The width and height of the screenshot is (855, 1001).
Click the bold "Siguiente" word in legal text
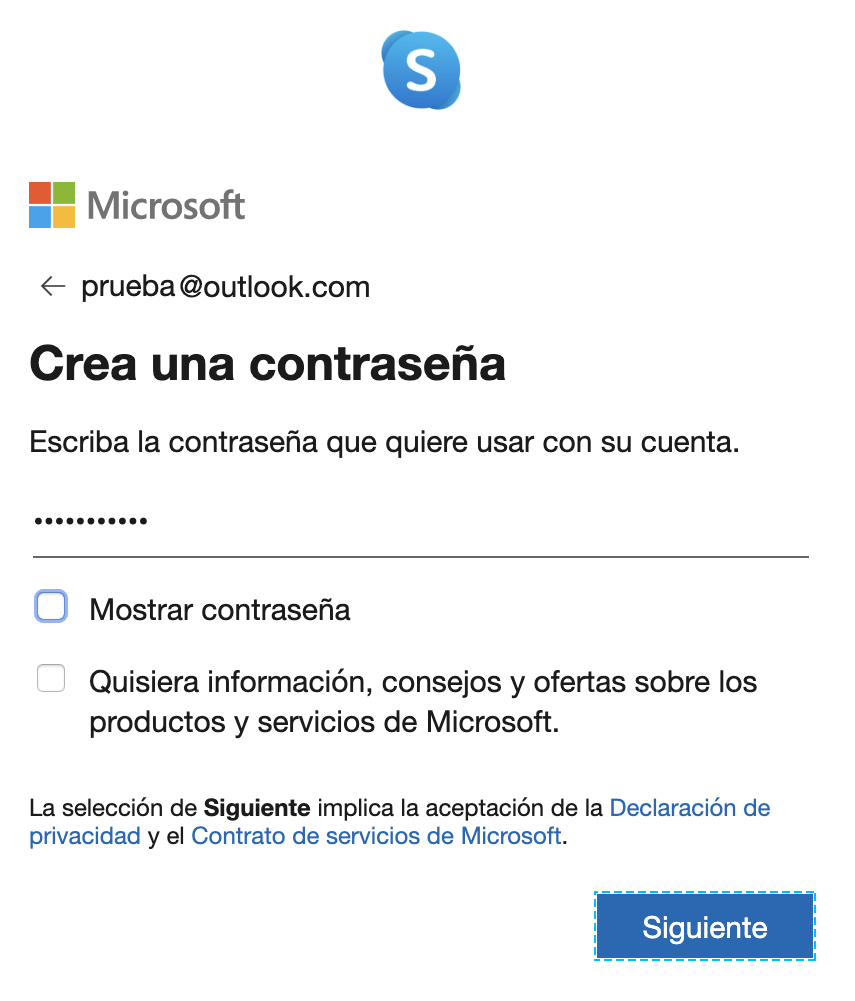click(x=259, y=807)
